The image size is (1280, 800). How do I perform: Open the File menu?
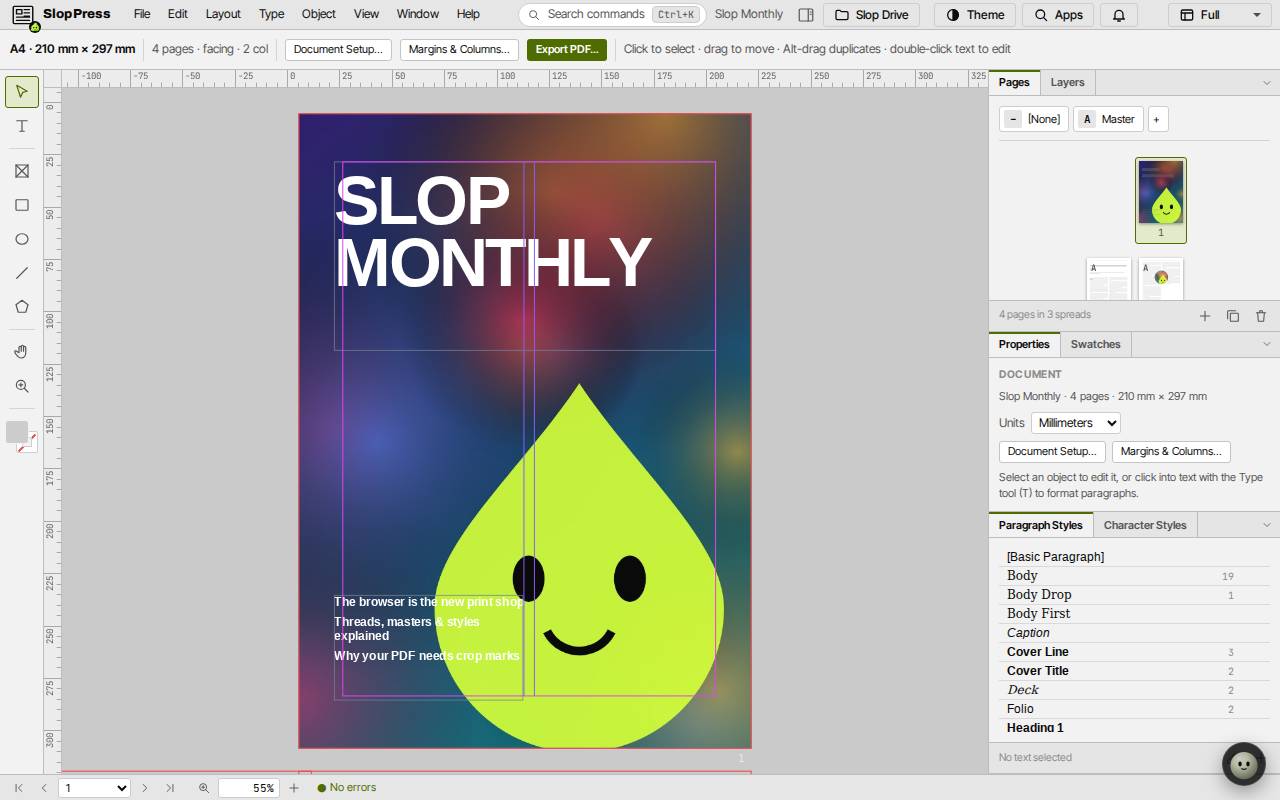click(x=142, y=15)
